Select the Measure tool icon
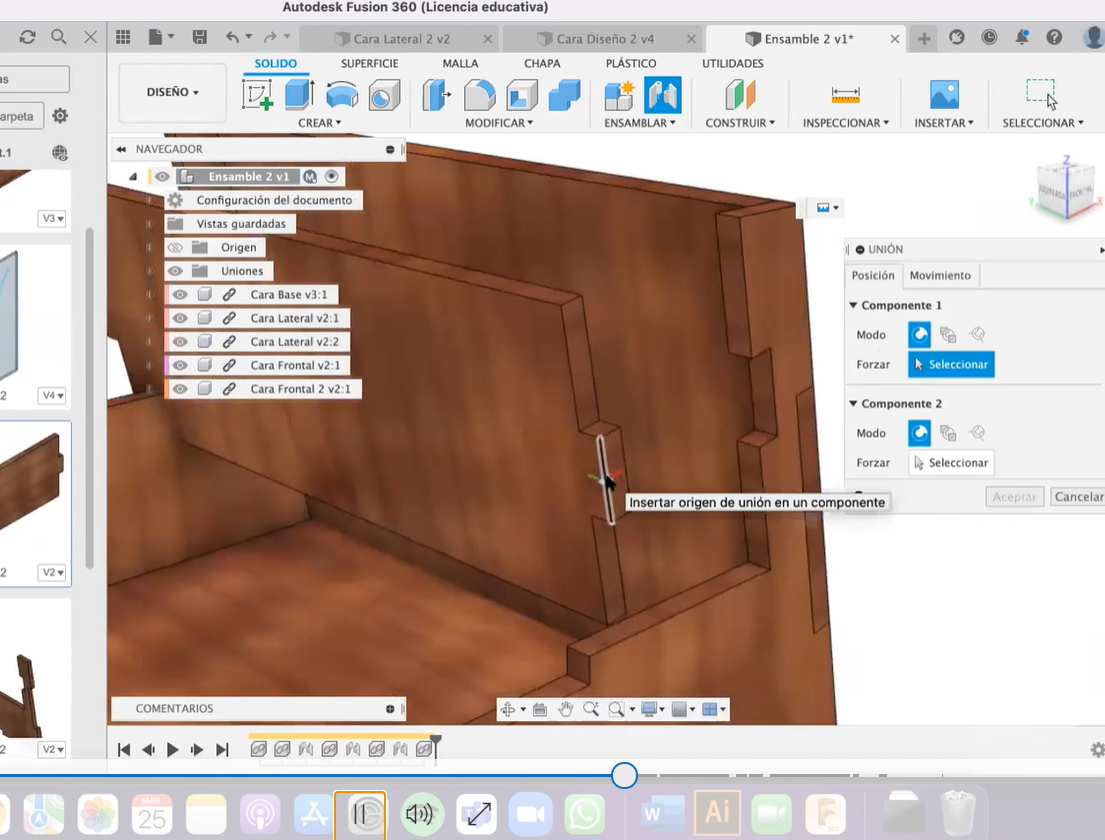Viewport: 1105px width, 840px height. coord(845,95)
